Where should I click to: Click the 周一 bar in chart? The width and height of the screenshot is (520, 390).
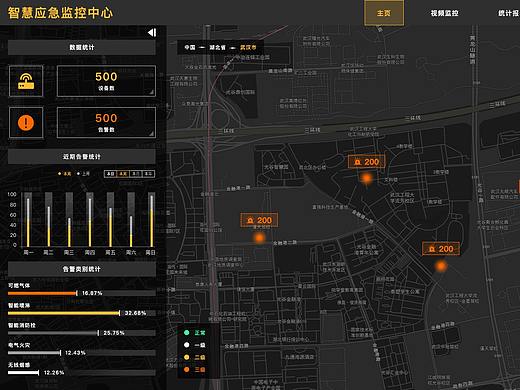[28, 220]
